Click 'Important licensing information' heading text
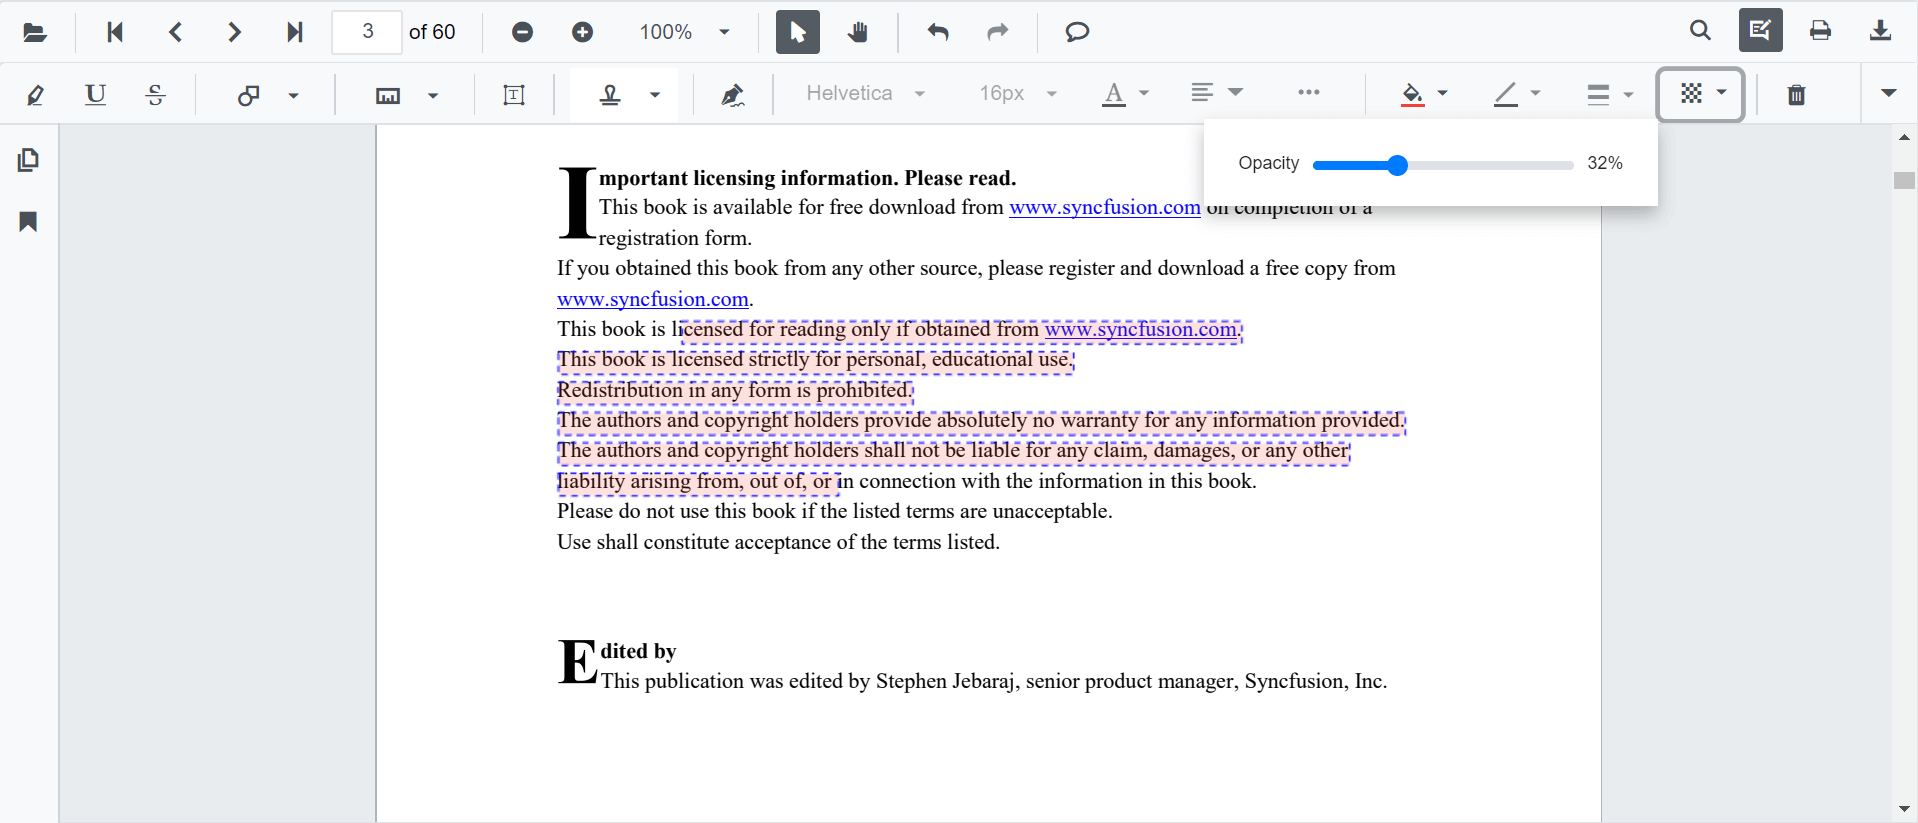1918x823 pixels. pos(808,178)
